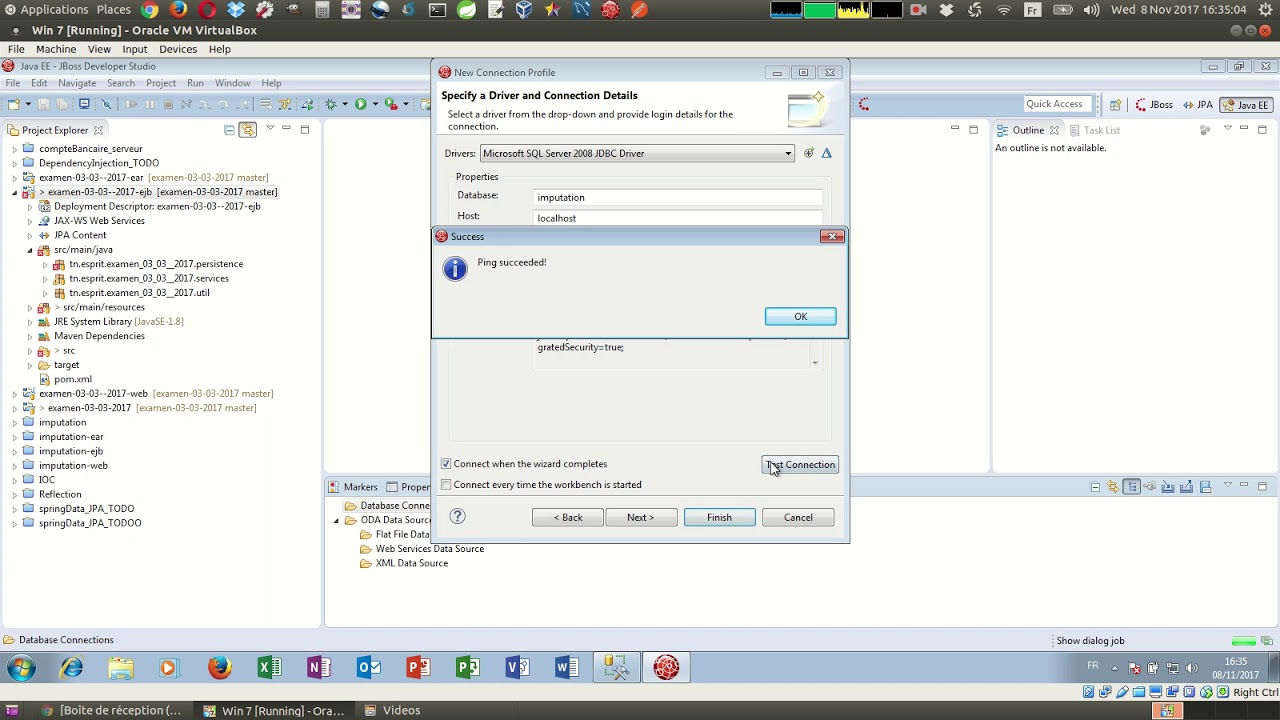Click the New Driver Definition icon
The height and width of the screenshot is (720, 1280).
[x=809, y=153]
